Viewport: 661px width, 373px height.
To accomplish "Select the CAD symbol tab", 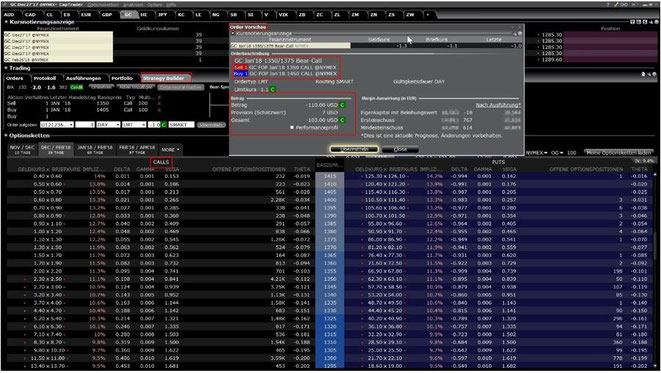I will click(x=30, y=14).
